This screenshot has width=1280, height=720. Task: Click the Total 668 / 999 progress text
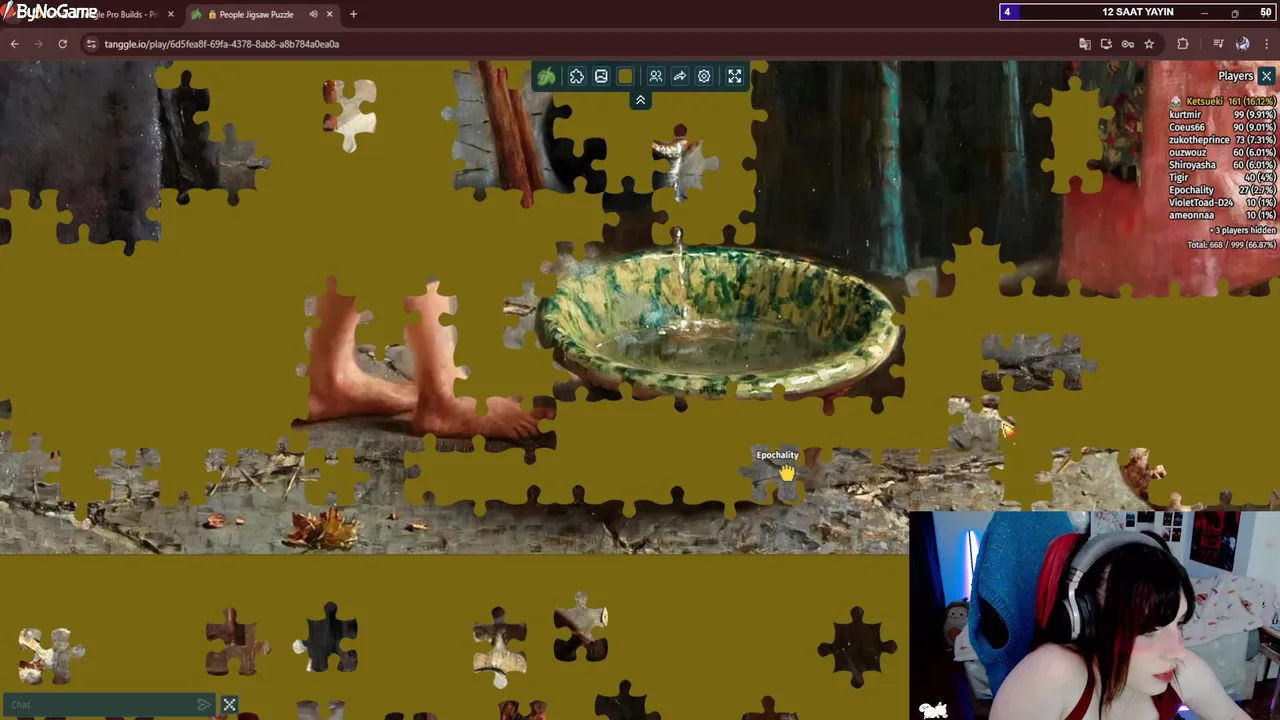pyautogui.click(x=1231, y=245)
